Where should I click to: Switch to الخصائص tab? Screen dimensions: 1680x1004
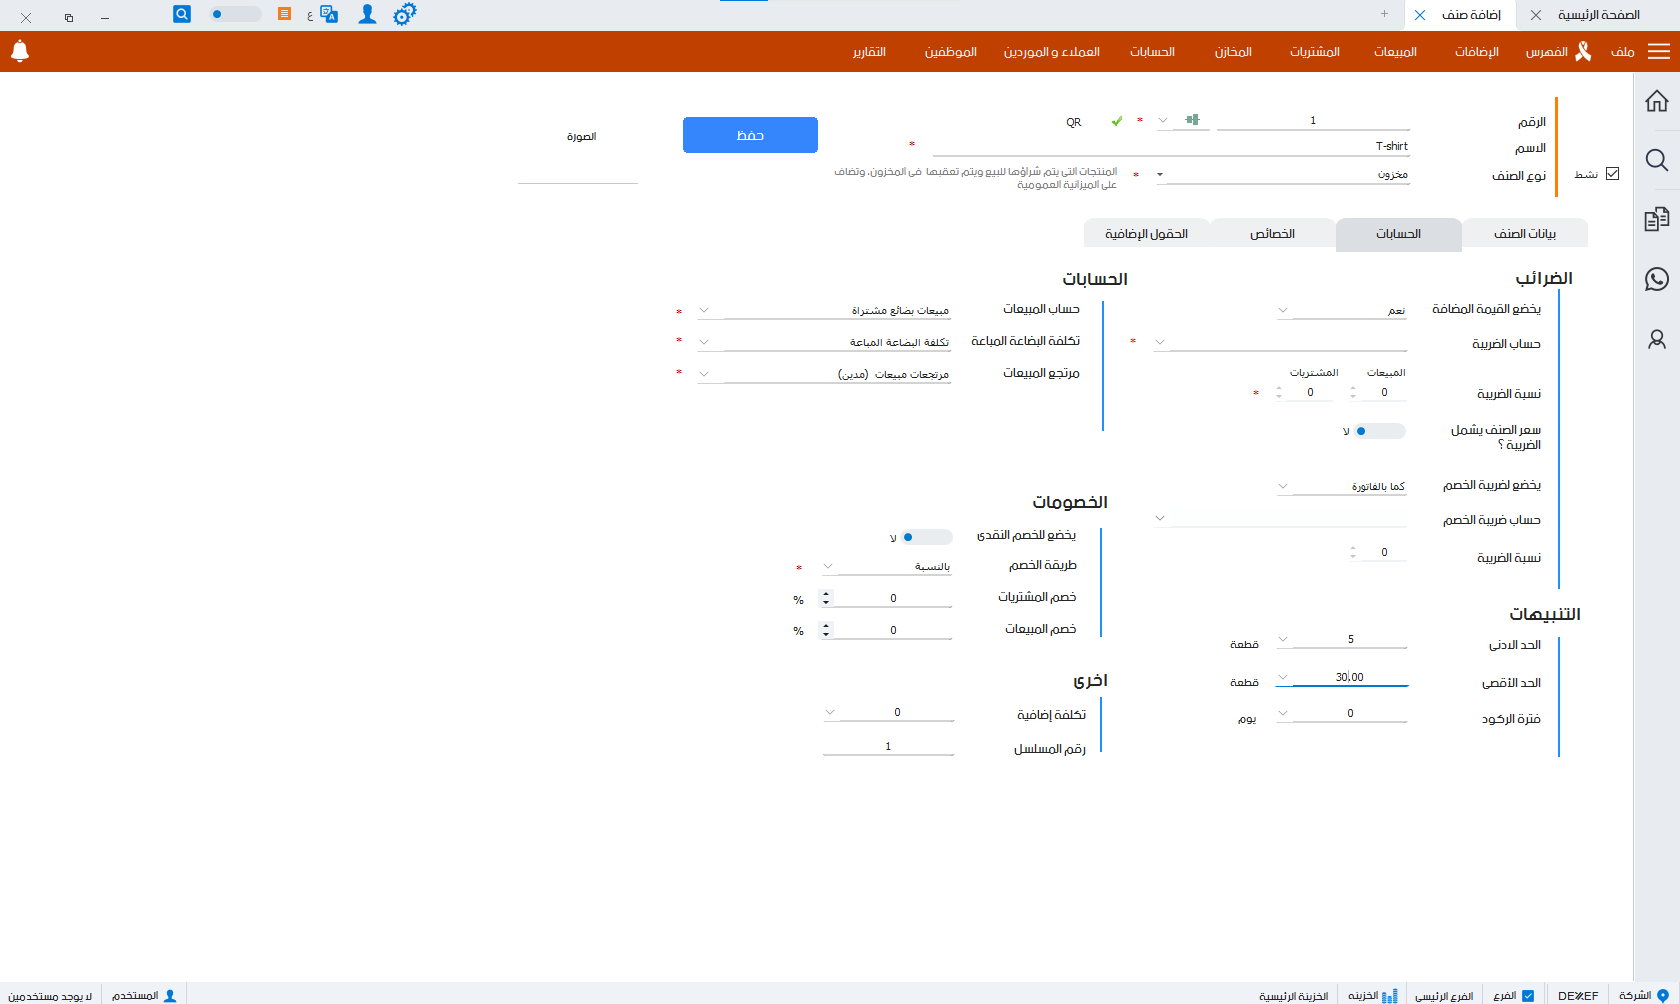pyautogui.click(x=1272, y=234)
